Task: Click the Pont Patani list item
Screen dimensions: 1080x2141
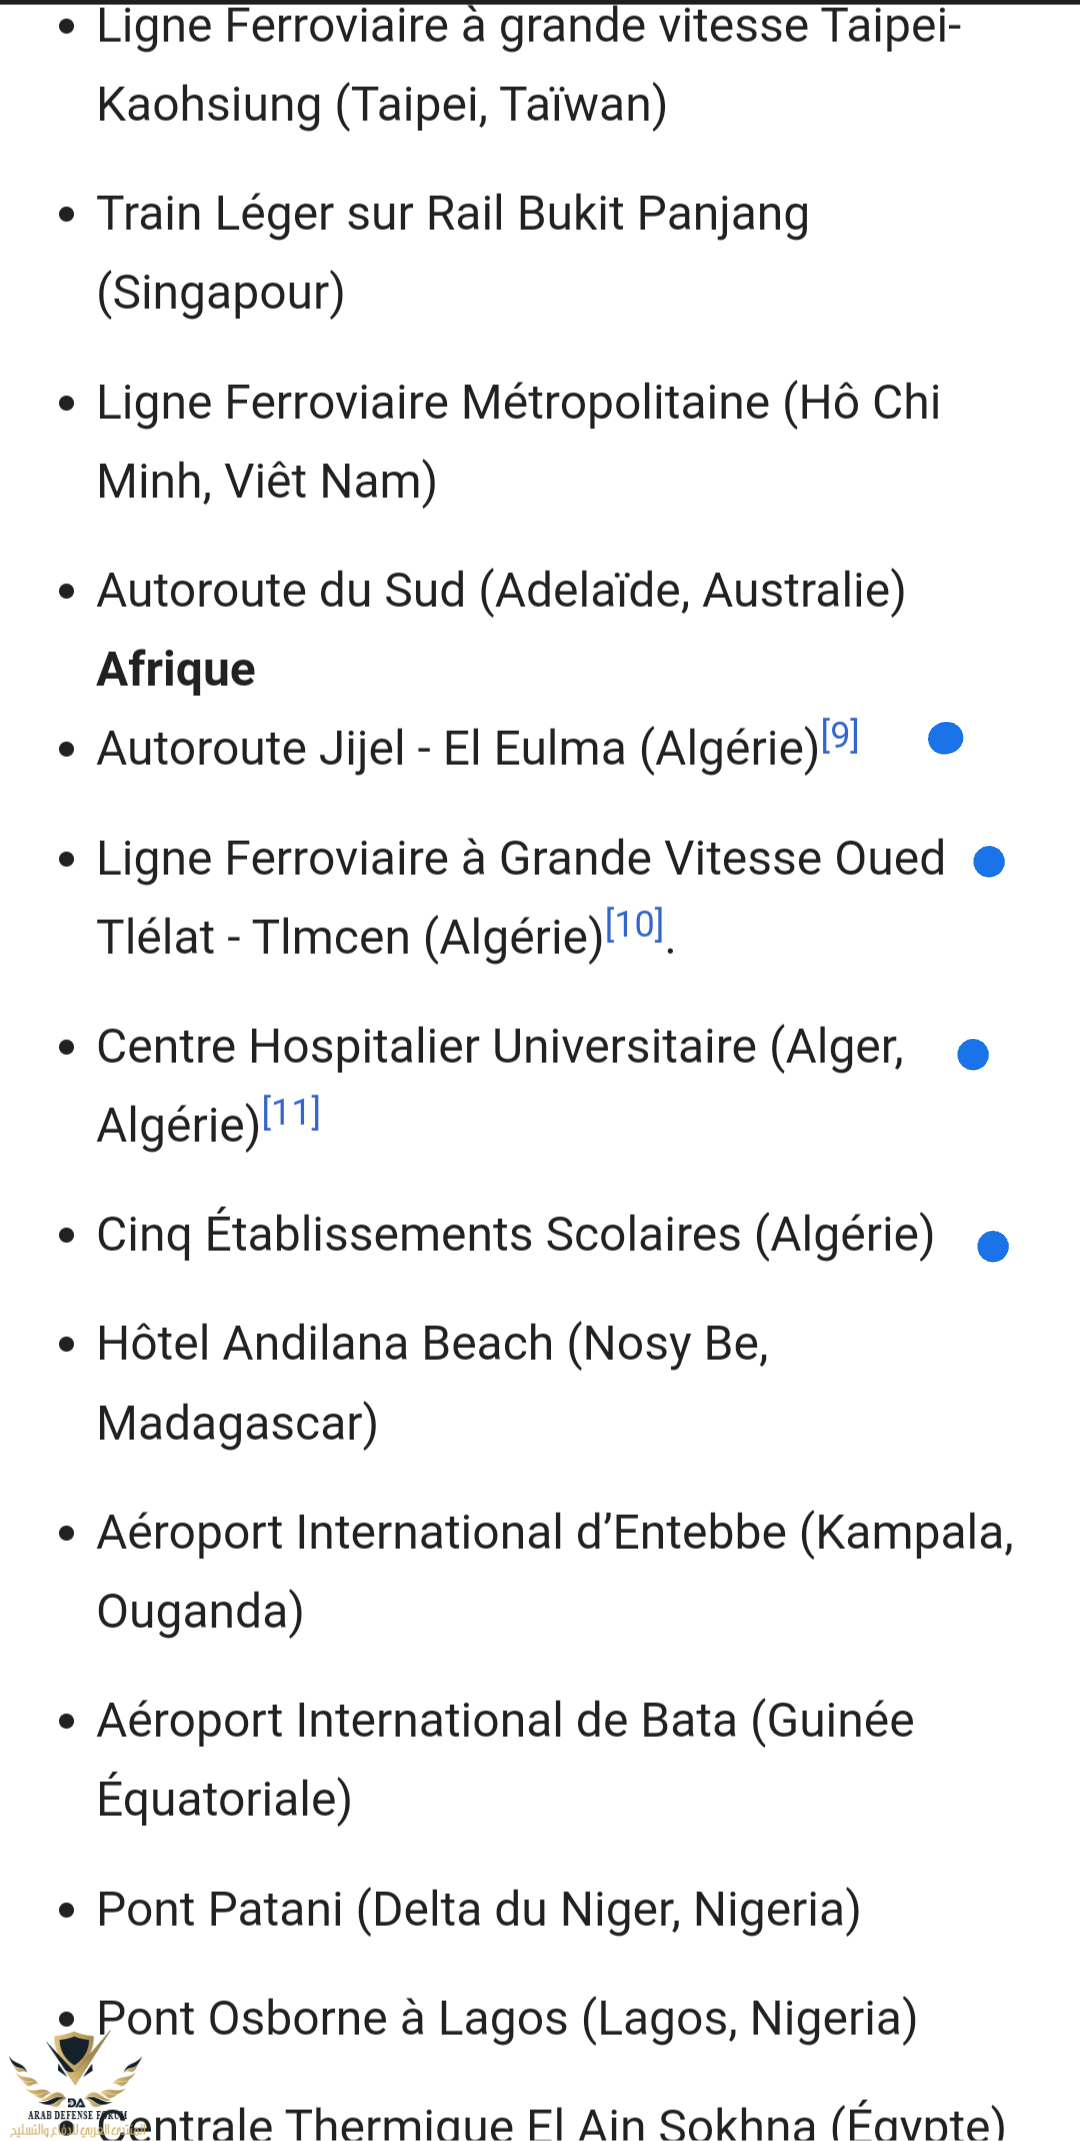Action: point(478,1910)
